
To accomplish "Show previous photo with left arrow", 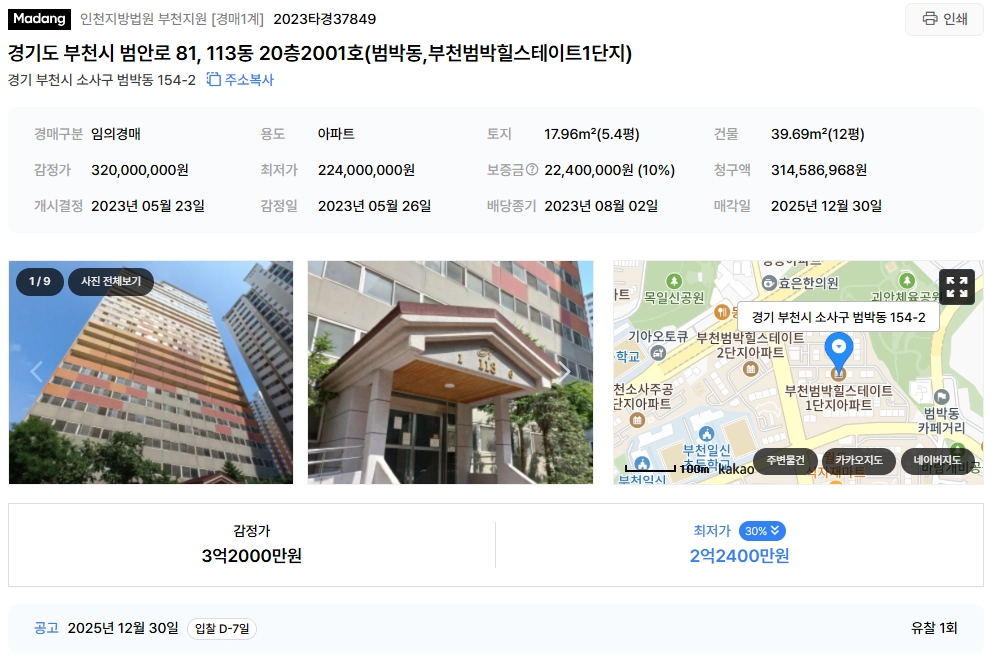I will point(37,371).
